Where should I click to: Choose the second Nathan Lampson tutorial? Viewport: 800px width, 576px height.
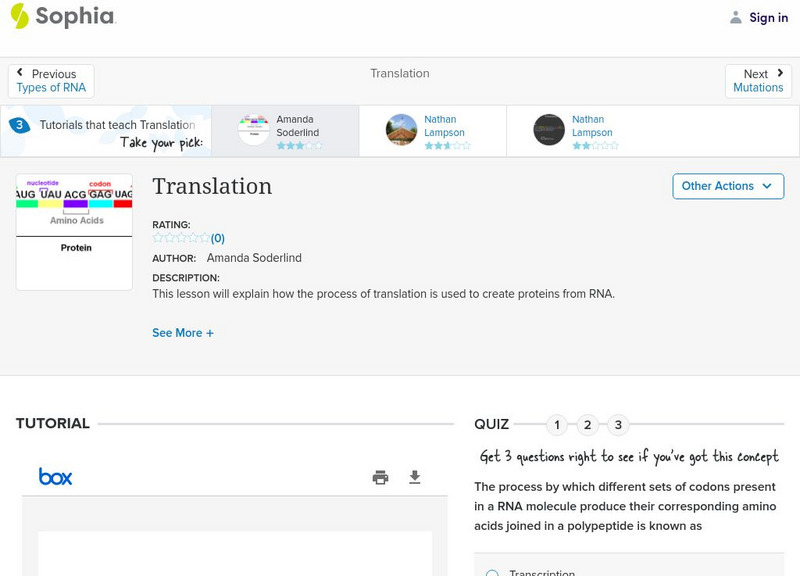tap(580, 131)
